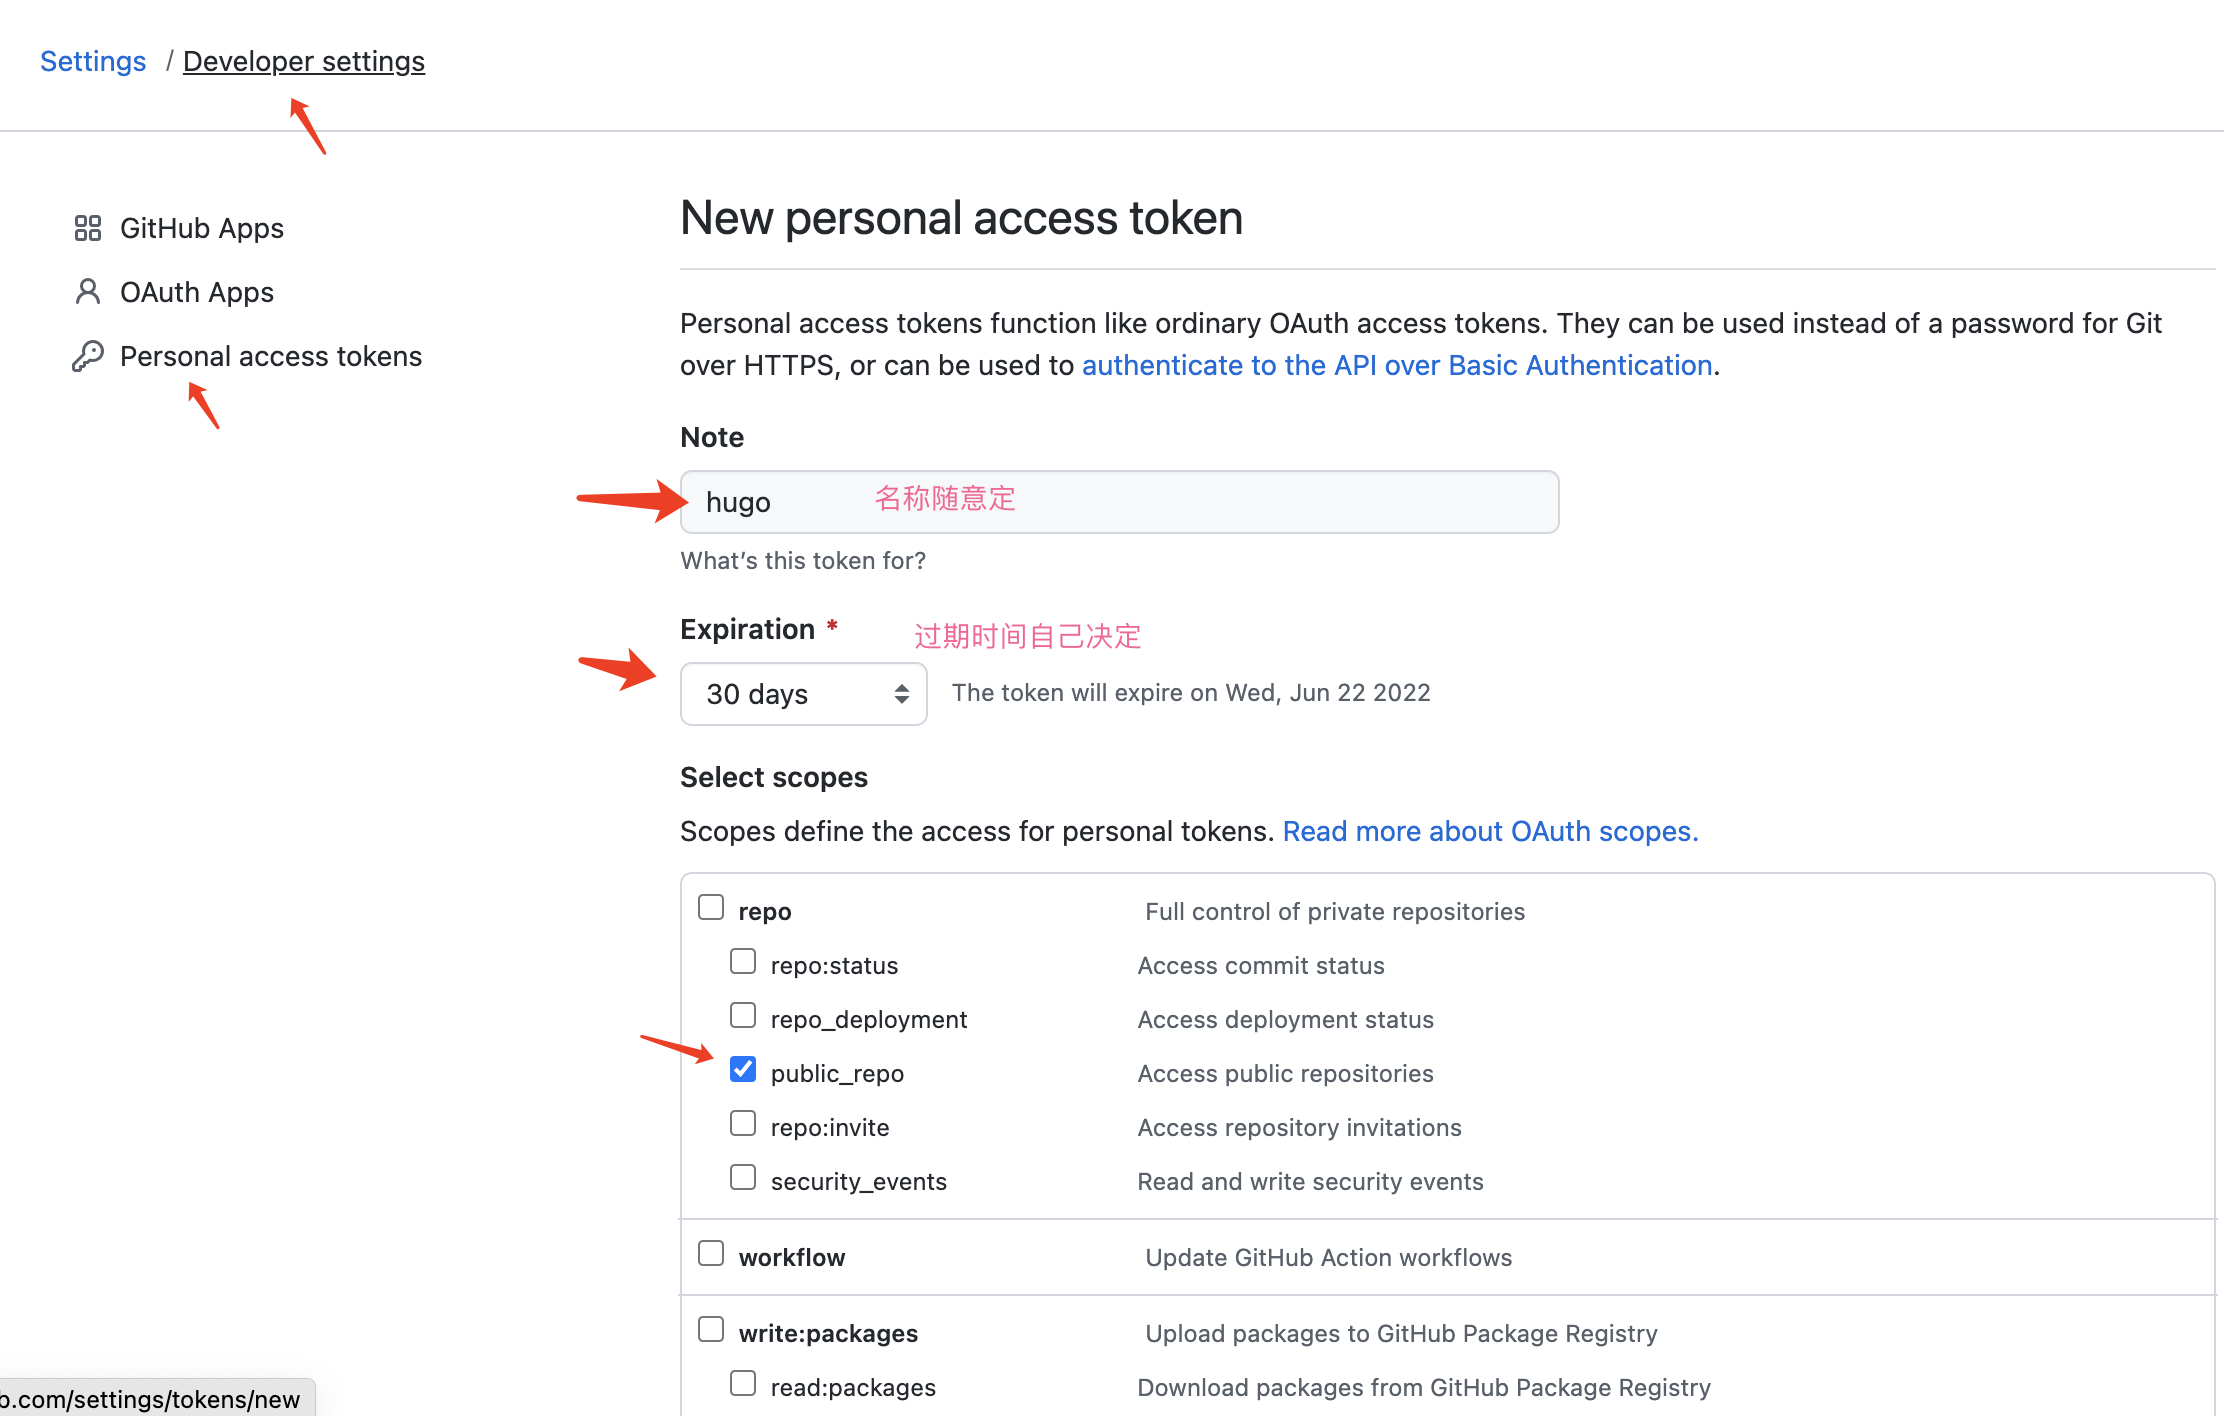
Task: Enable the repo scope checkbox
Action: point(711,907)
